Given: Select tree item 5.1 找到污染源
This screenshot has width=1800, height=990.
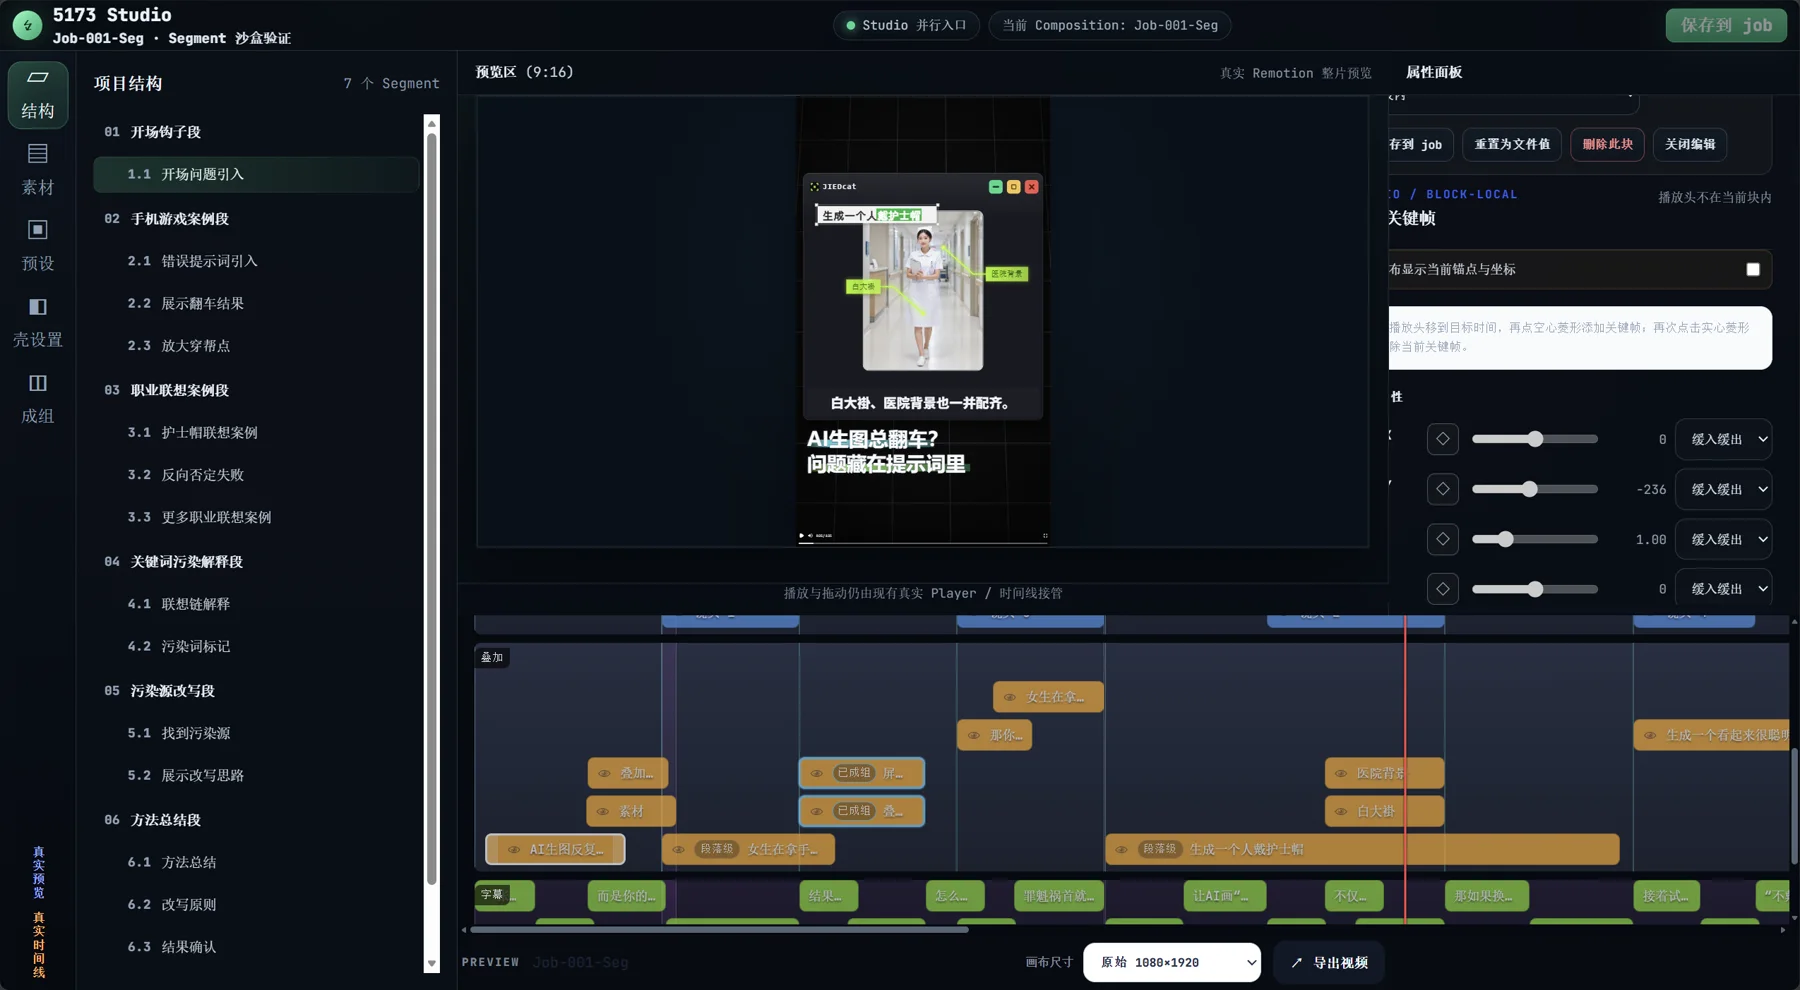Looking at the screenshot, I should [x=256, y=733].
